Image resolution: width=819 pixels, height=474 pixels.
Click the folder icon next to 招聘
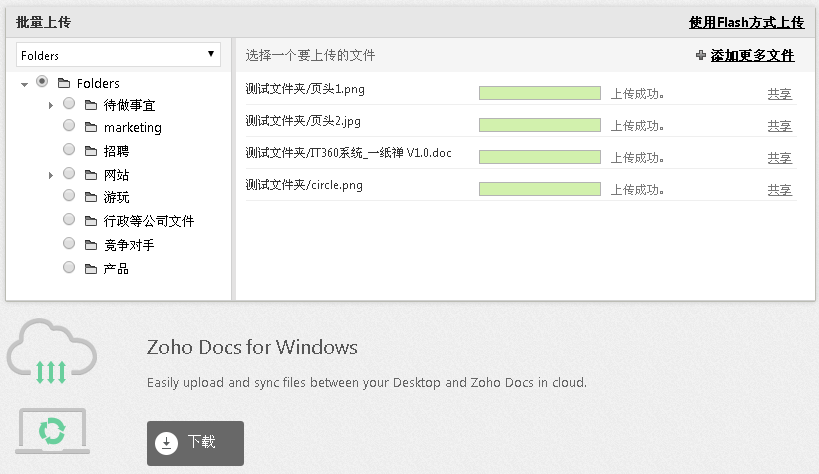click(x=91, y=151)
